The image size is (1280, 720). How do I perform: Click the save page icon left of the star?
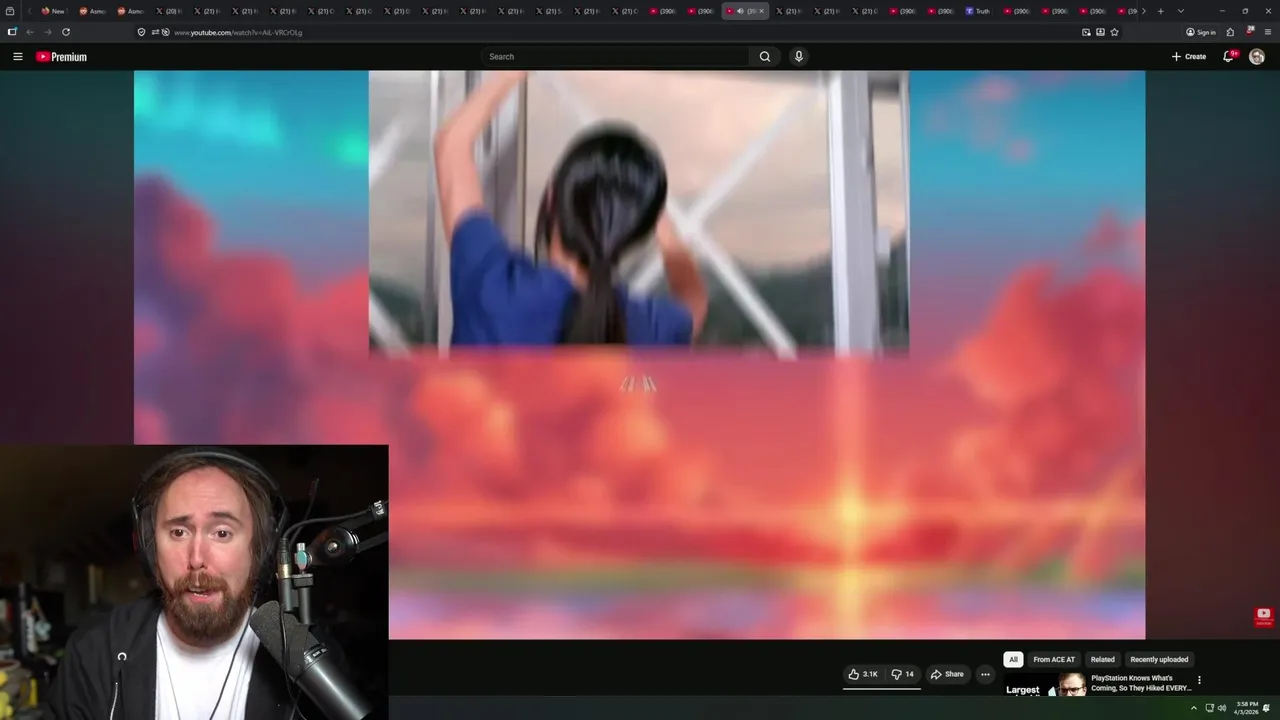(x=1100, y=32)
